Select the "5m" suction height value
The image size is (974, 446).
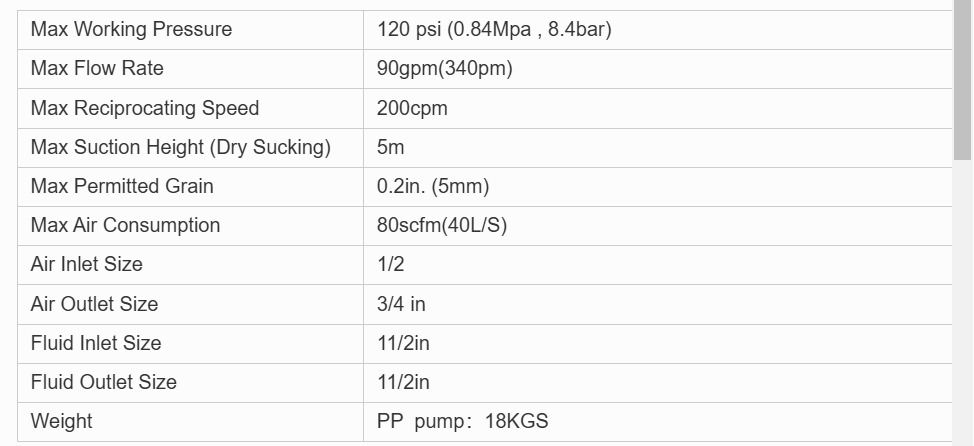[x=391, y=147]
